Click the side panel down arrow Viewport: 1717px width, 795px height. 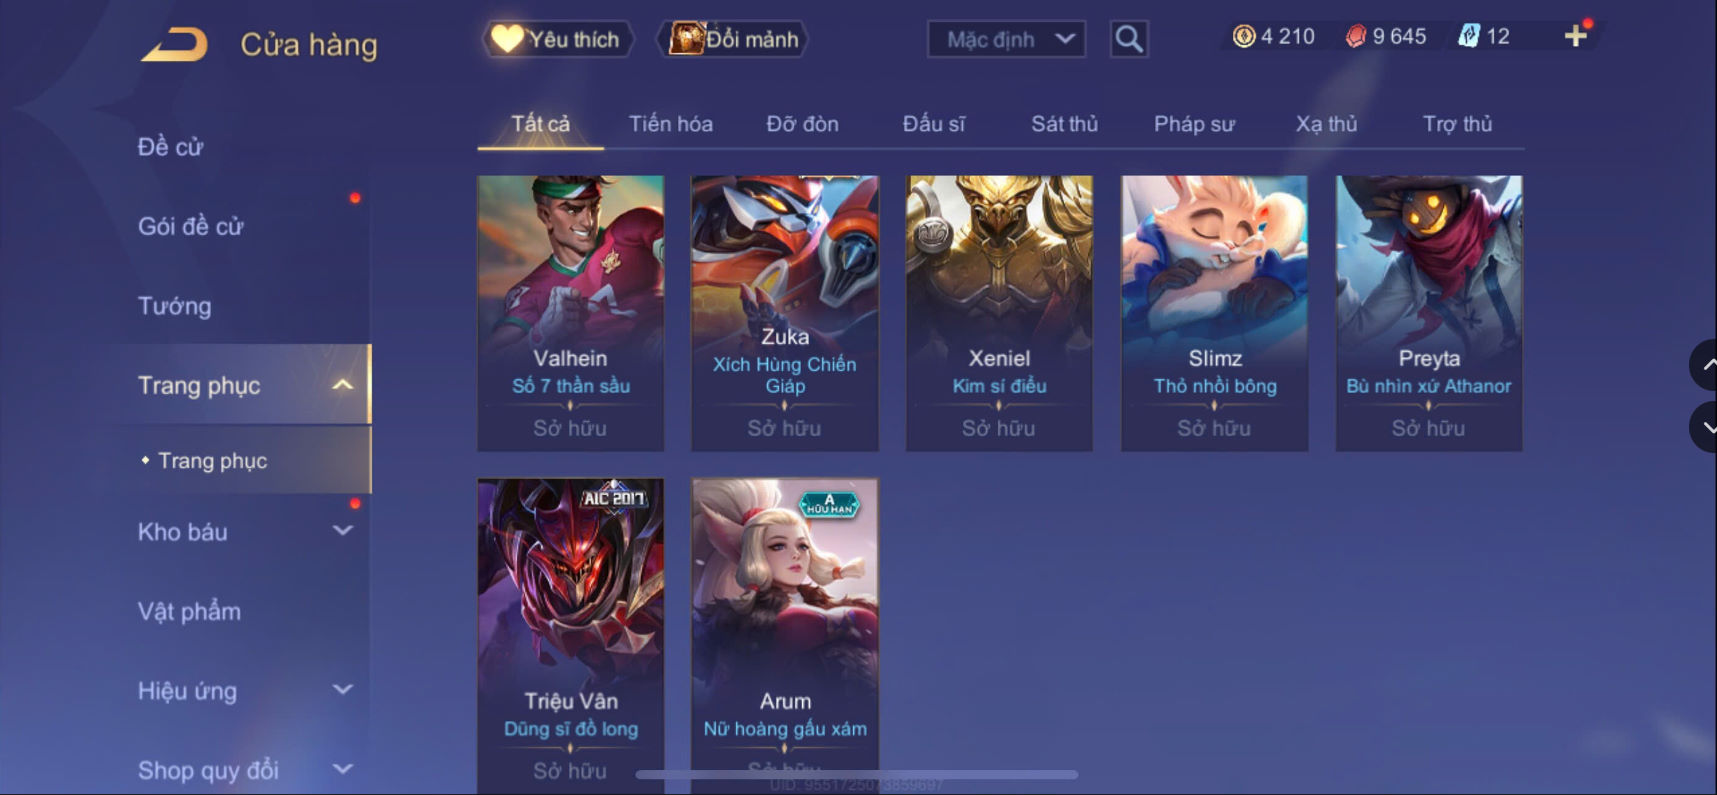pos(1704,427)
